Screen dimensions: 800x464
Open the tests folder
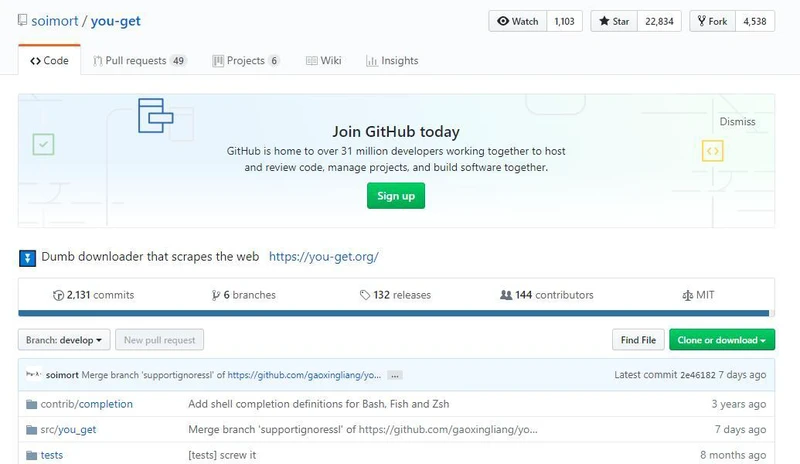click(x=52, y=455)
